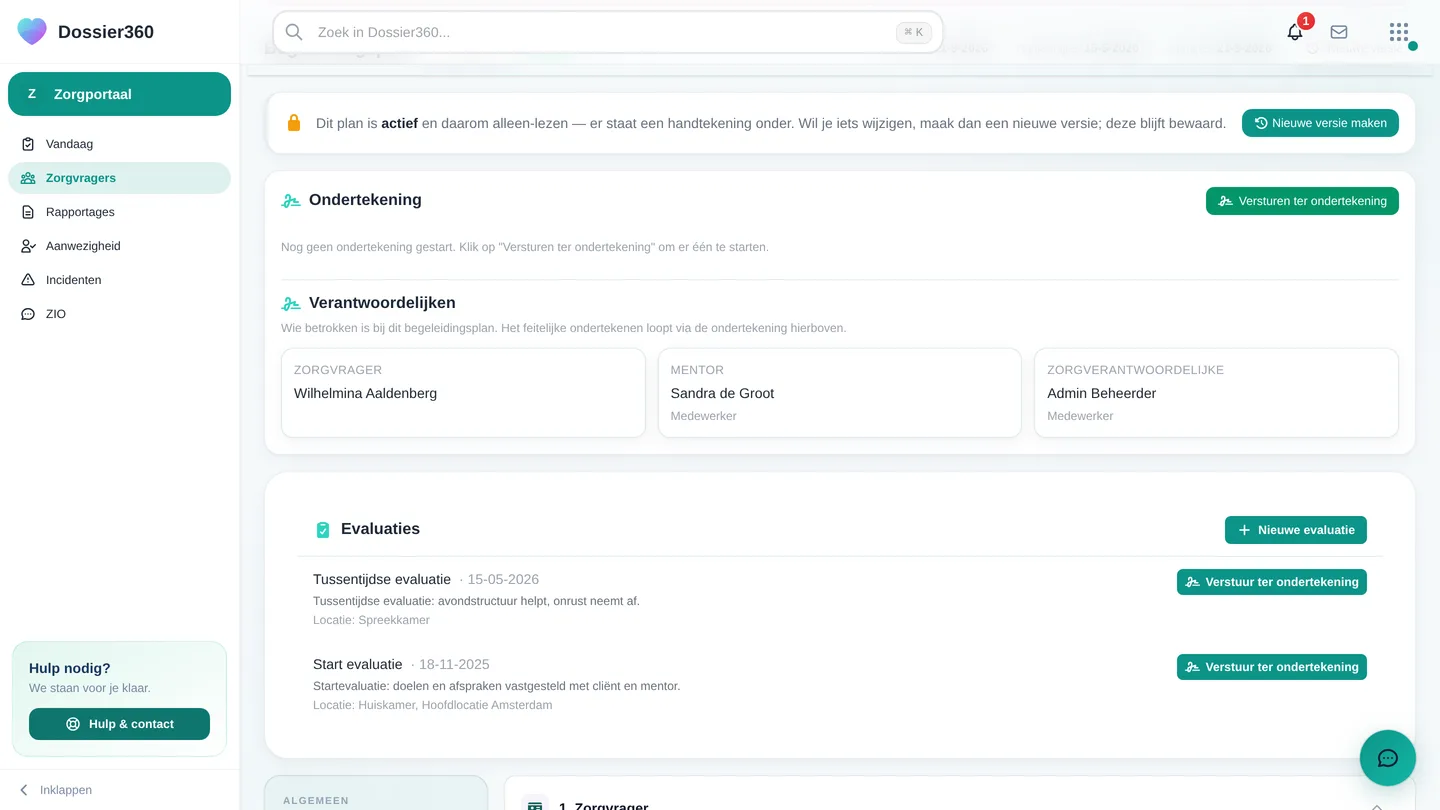Click the 'Locatie: Spreekkamer' text
The image size is (1440, 810).
point(371,620)
